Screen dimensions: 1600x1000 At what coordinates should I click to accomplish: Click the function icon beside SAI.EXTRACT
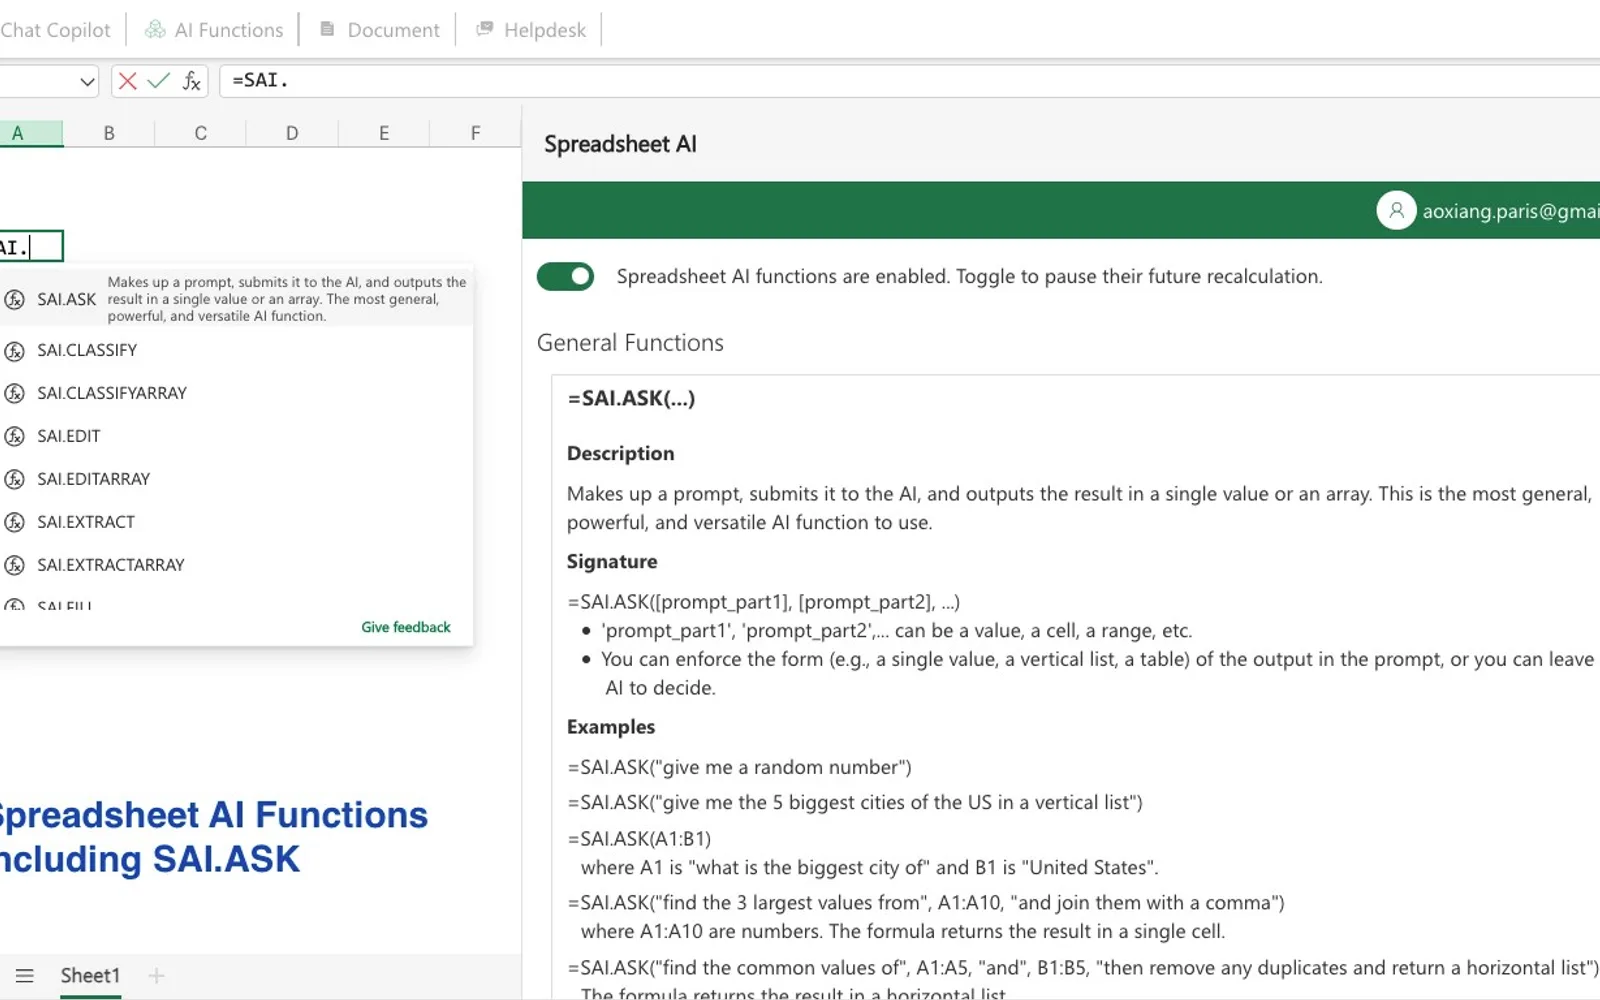(x=15, y=523)
